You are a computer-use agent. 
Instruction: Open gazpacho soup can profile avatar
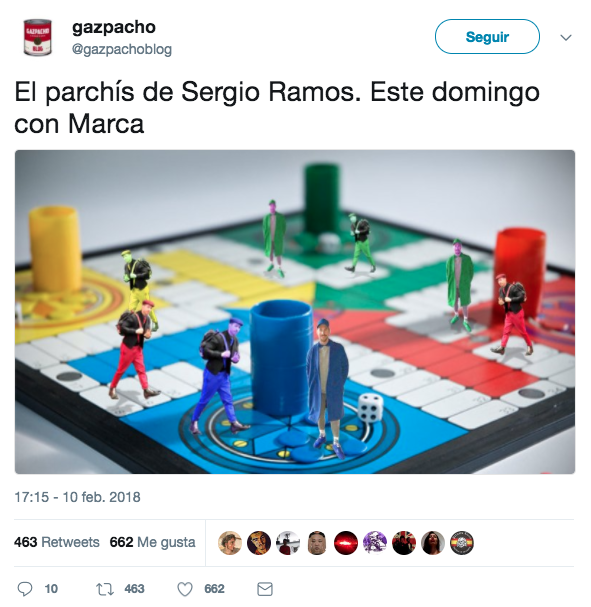pyautogui.click(x=37, y=37)
